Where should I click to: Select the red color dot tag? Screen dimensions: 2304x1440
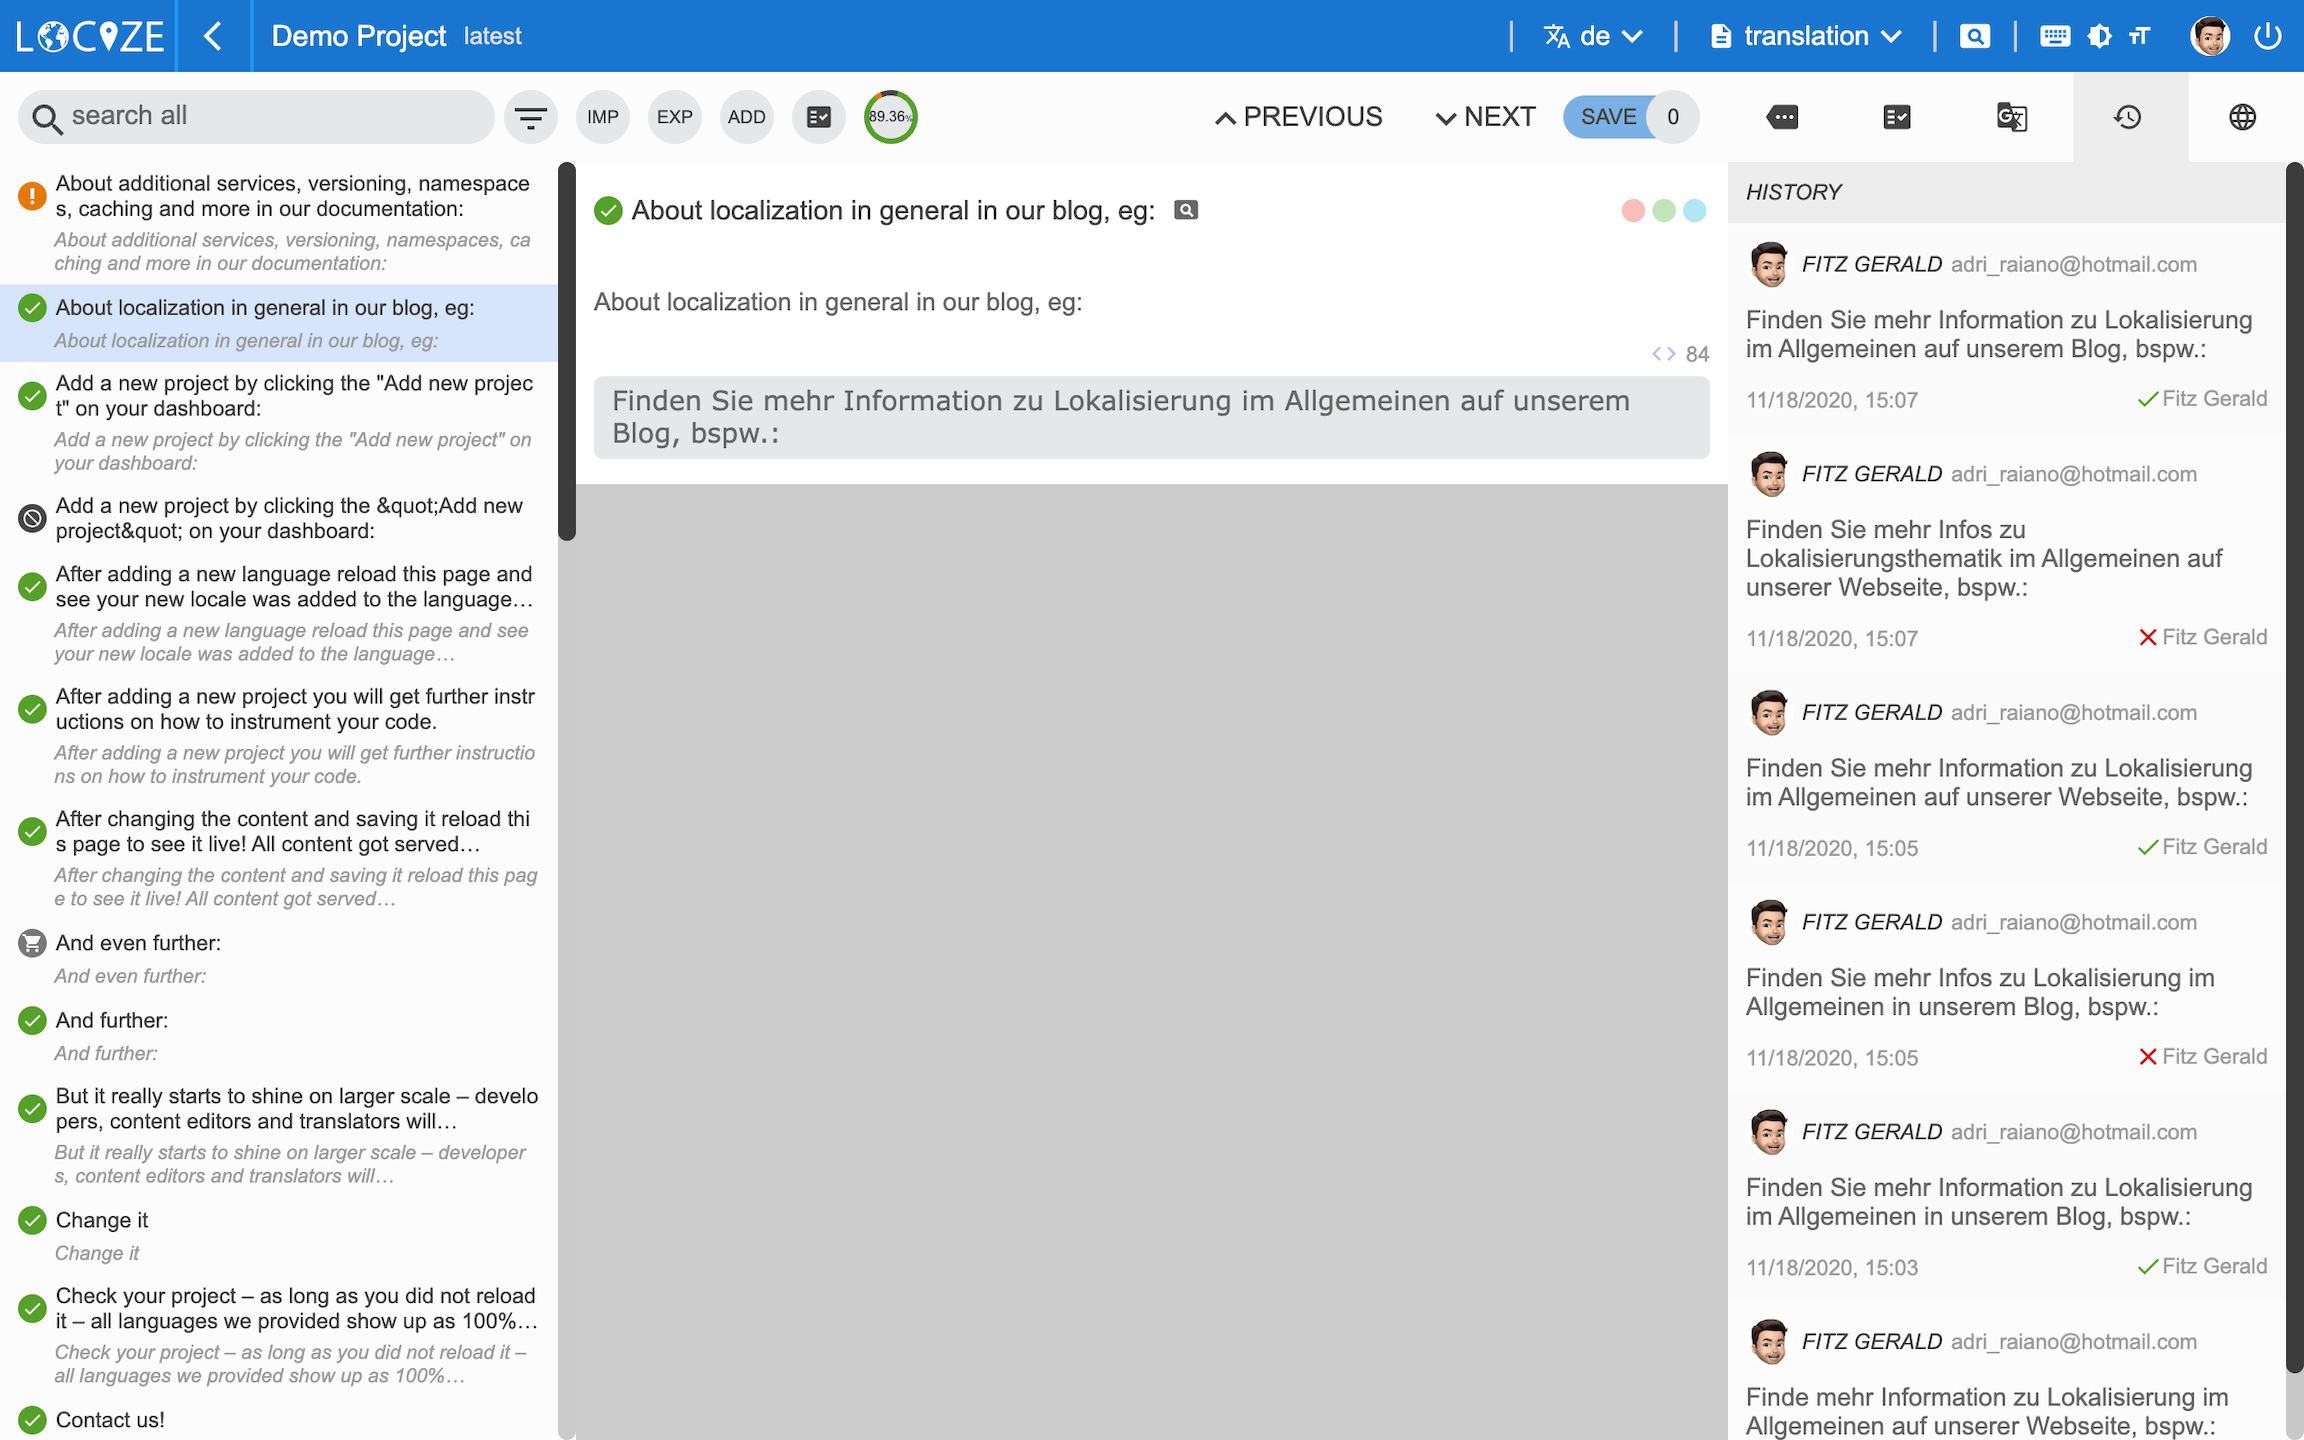[x=1633, y=211]
